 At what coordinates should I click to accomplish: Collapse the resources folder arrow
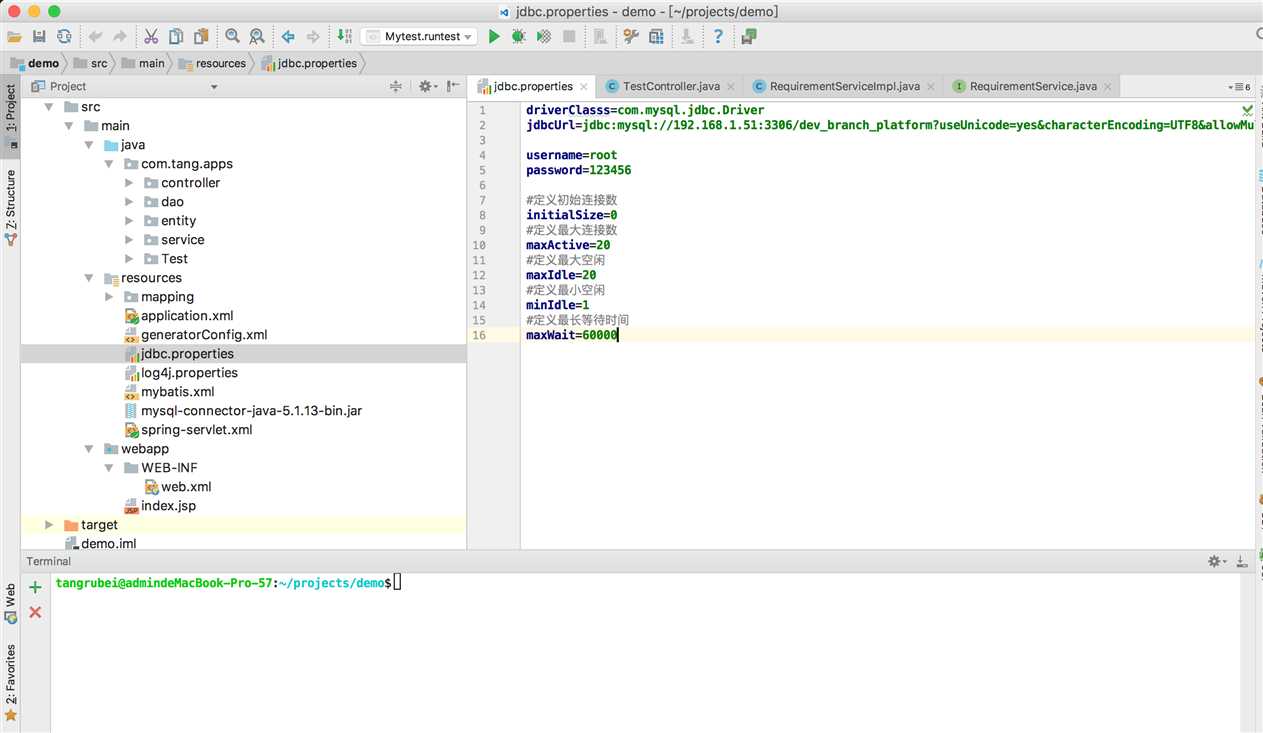(x=89, y=278)
